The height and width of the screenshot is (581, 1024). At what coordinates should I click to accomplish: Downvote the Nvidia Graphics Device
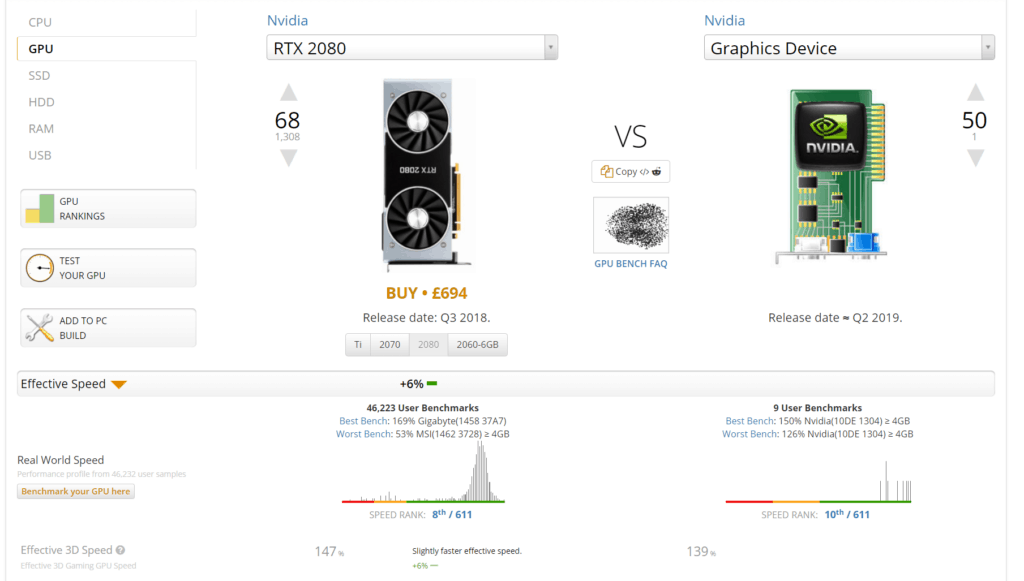(x=975, y=158)
